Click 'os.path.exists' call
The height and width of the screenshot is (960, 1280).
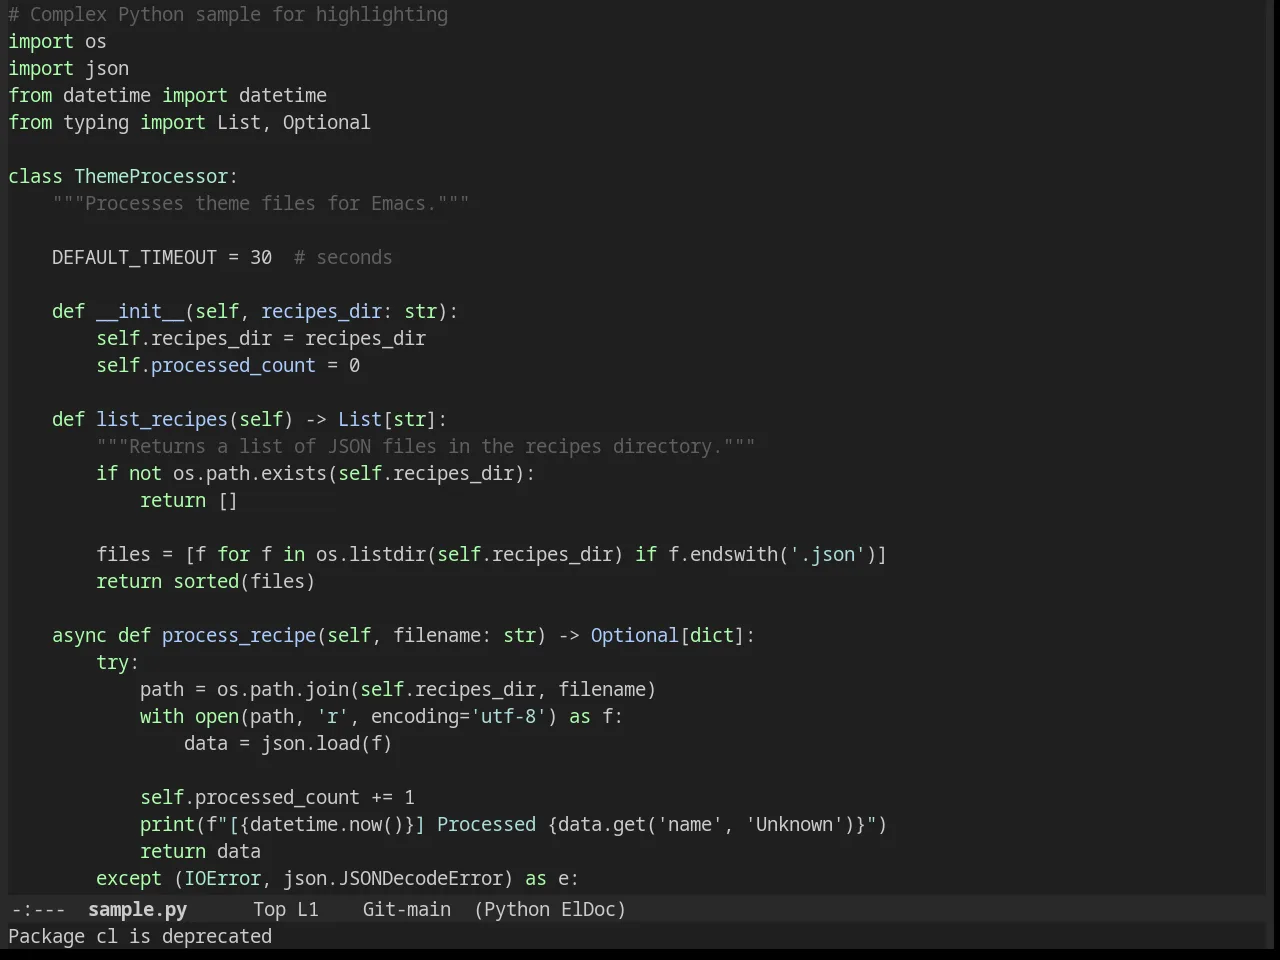click(250, 474)
